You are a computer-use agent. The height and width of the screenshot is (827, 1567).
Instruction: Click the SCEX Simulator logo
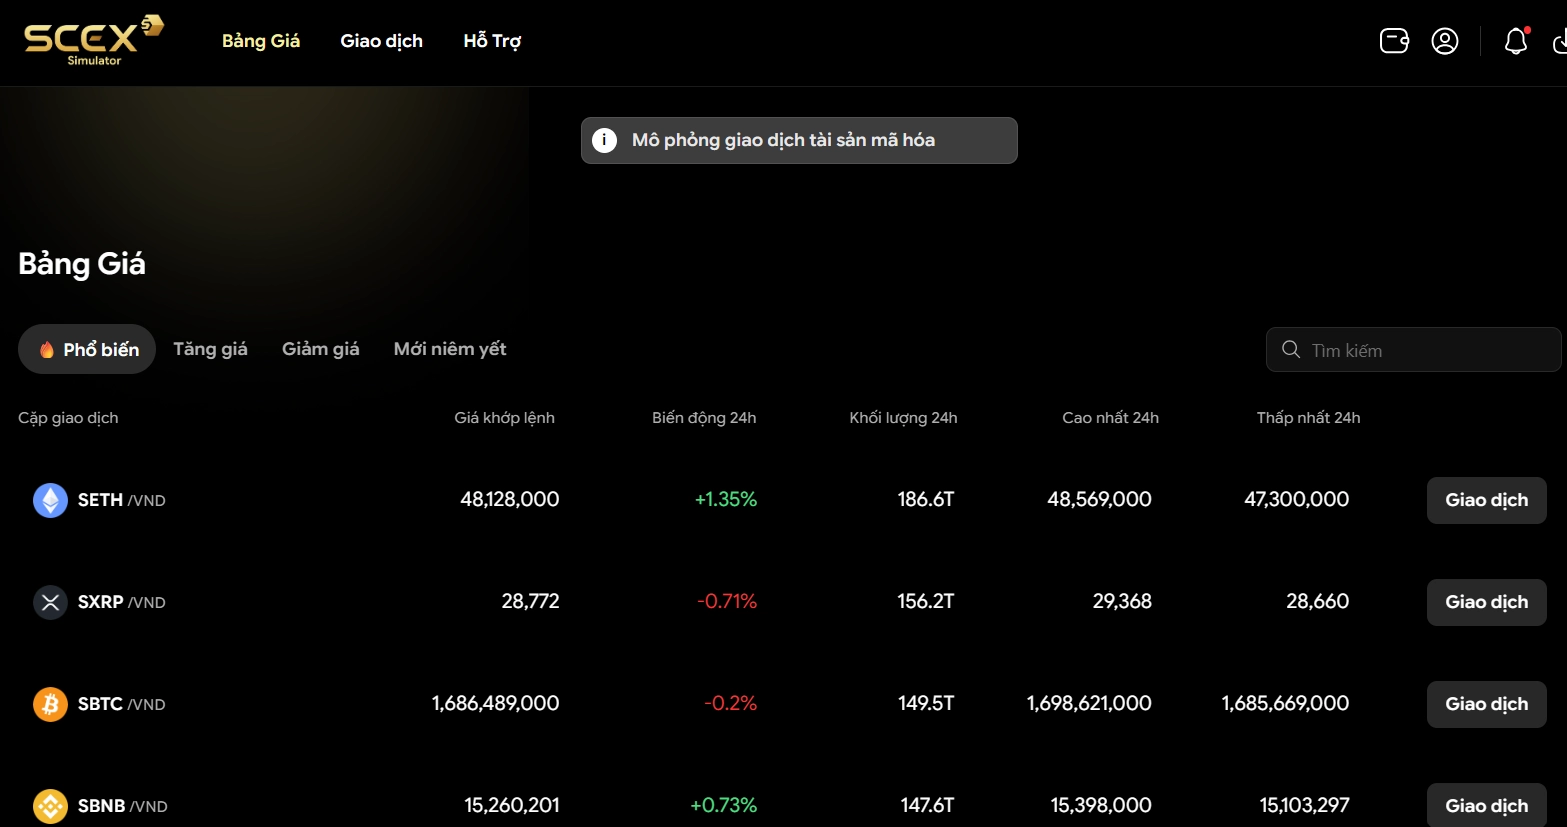point(93,41)
